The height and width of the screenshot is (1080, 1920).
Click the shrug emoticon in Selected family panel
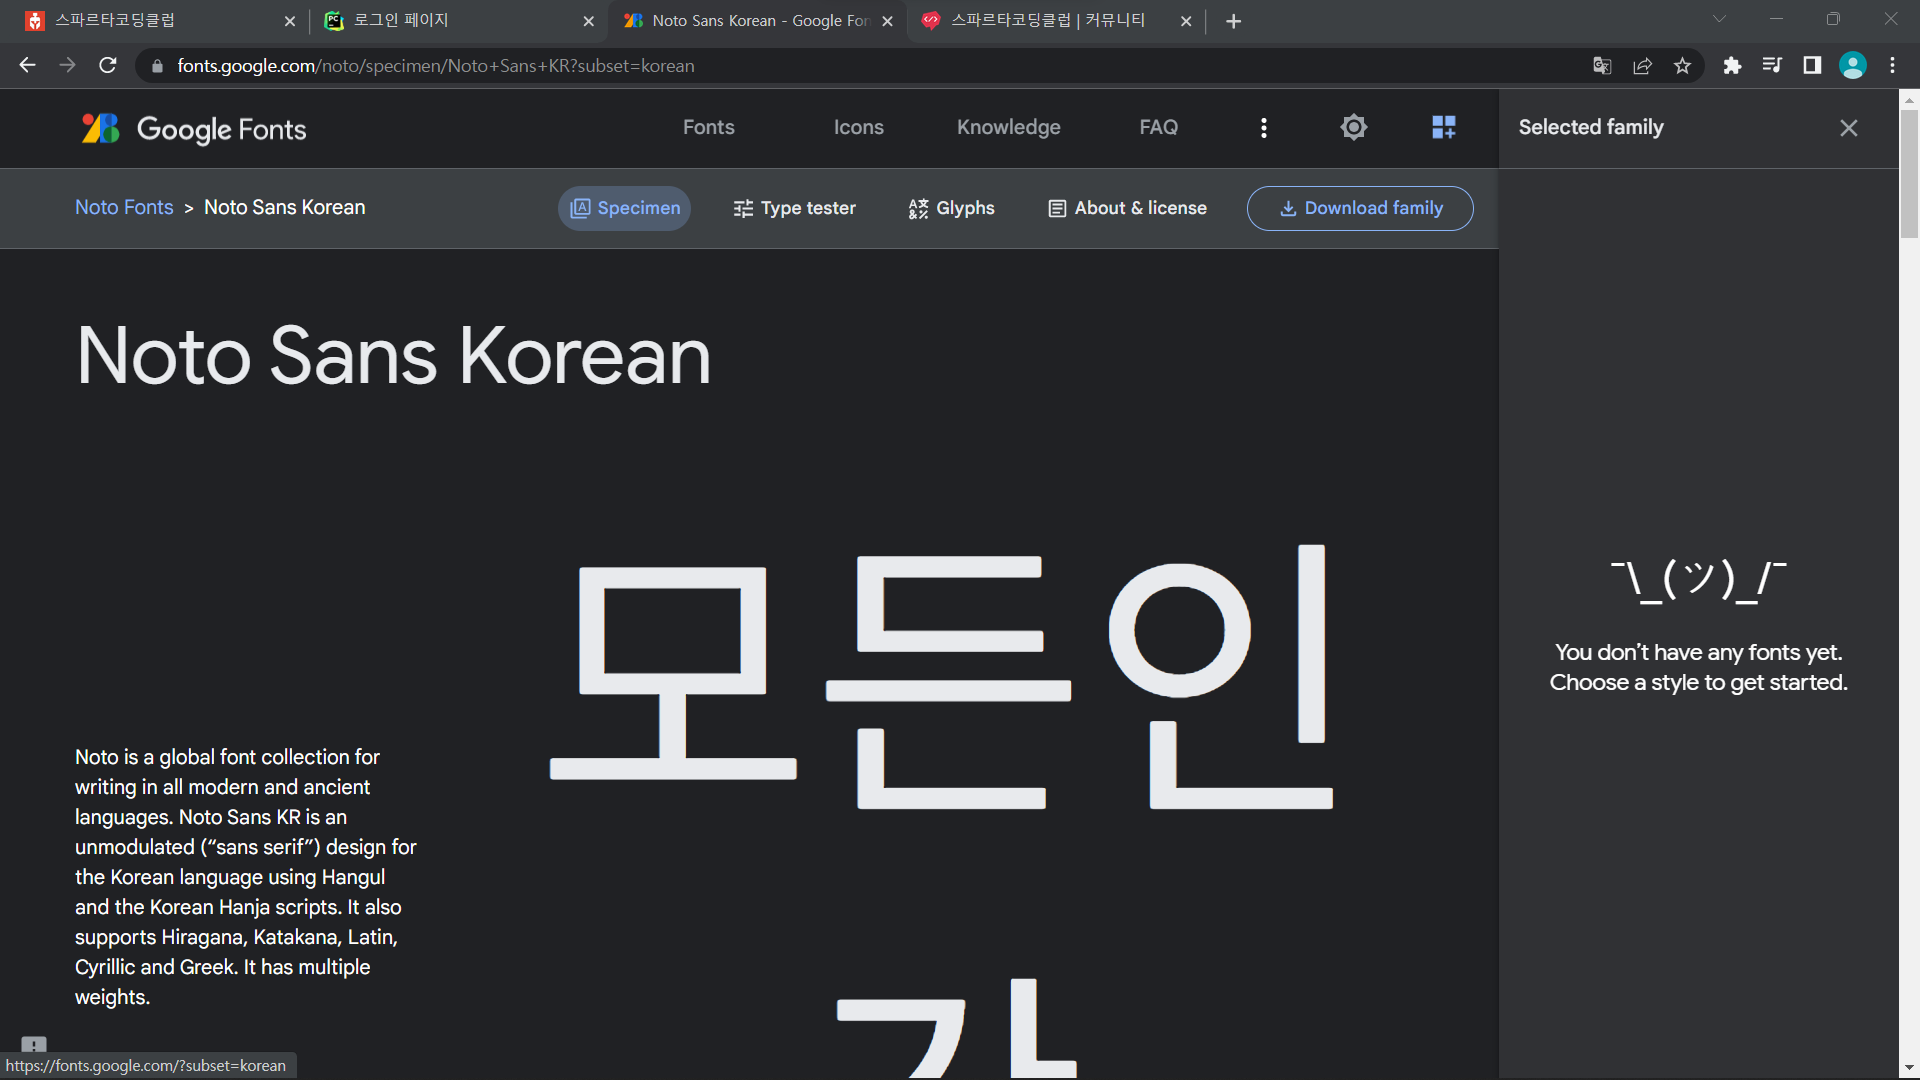point(1698,580)
